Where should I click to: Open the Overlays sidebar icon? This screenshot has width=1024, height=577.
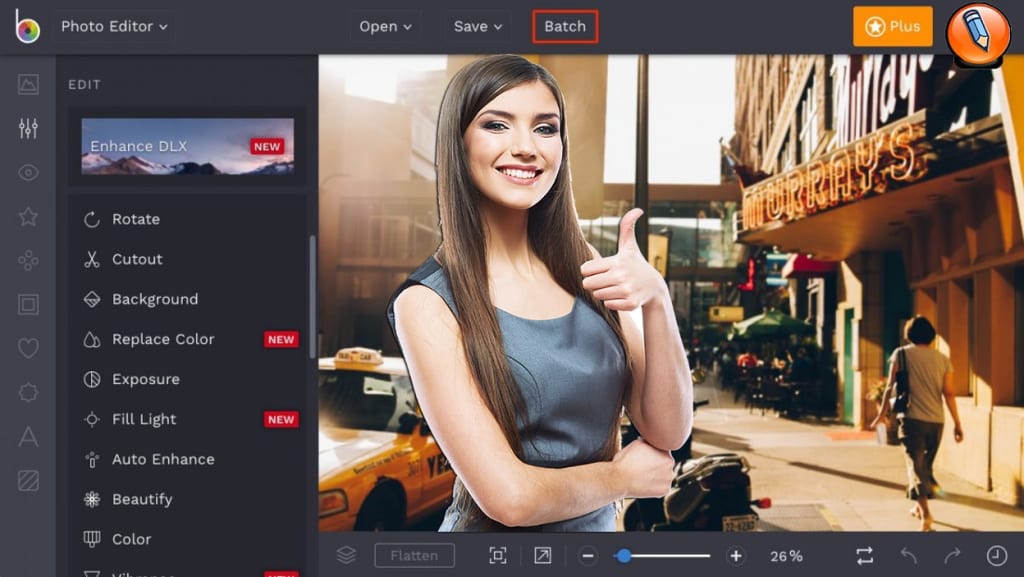coord(28,392)
